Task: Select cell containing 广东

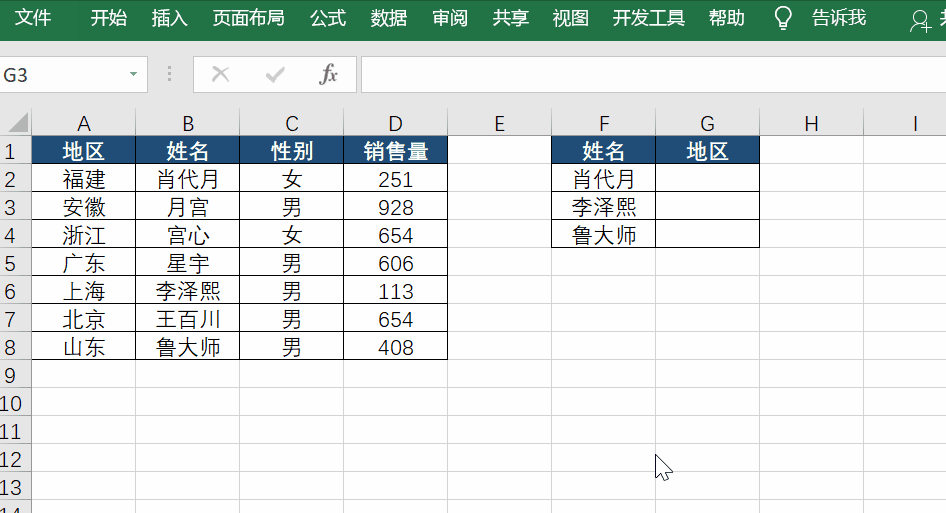Action: 84,263
